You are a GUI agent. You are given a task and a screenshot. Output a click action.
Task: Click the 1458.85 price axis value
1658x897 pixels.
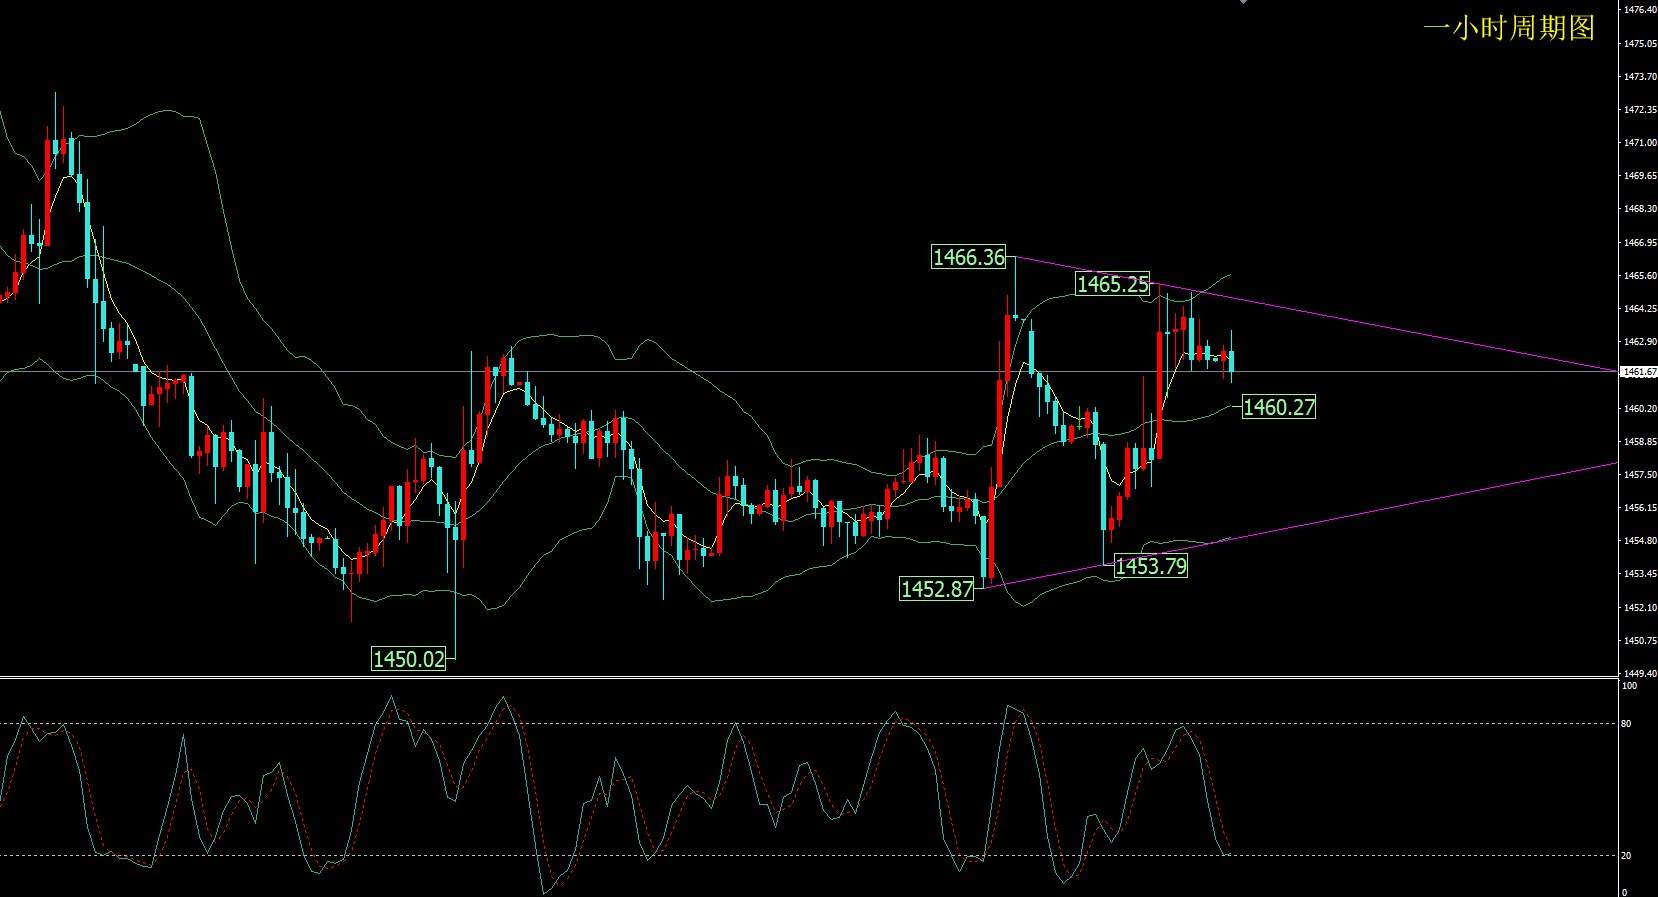tap(1640, 442)
